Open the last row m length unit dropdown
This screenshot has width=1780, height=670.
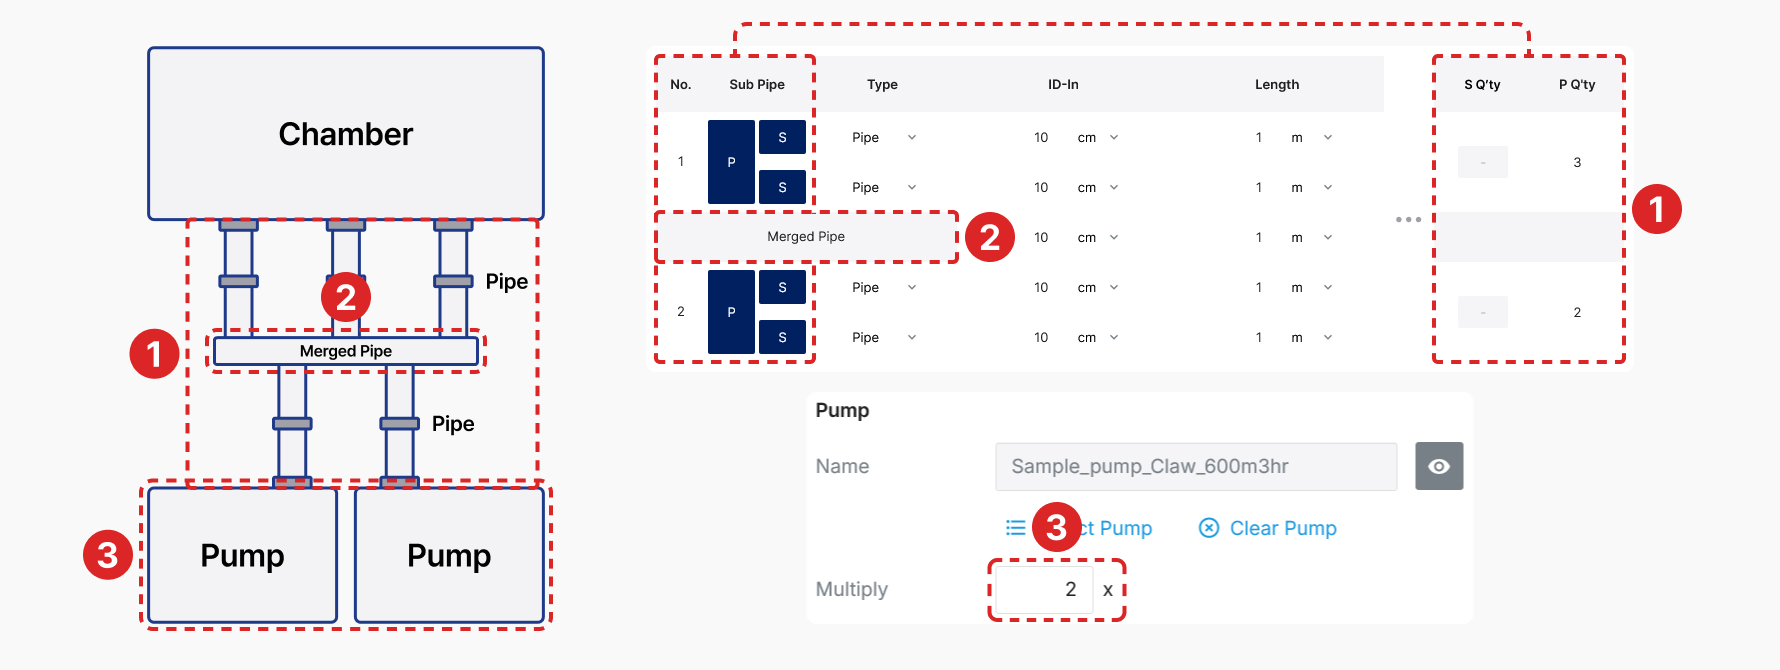1311,337
